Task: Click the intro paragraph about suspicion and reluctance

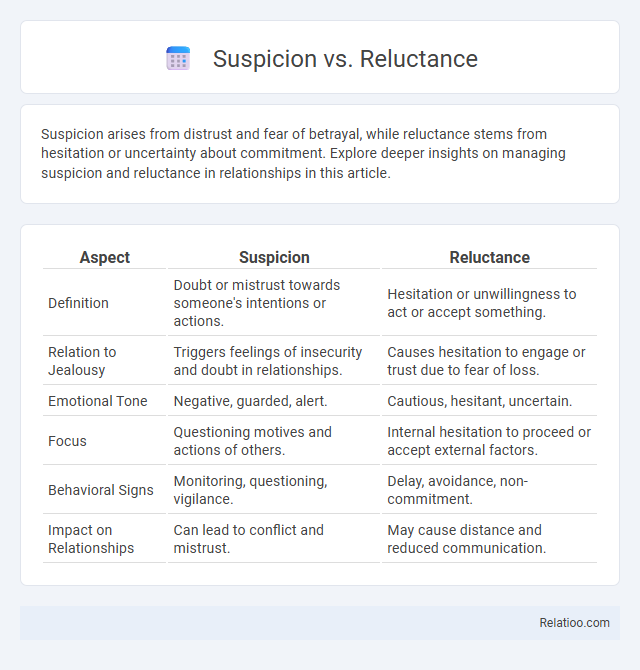Action: (x=303, y=153)
